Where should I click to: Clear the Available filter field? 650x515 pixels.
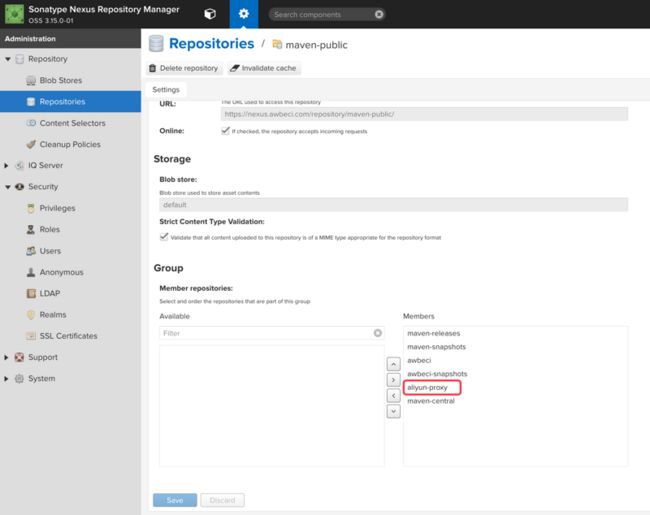click(377, 333)
